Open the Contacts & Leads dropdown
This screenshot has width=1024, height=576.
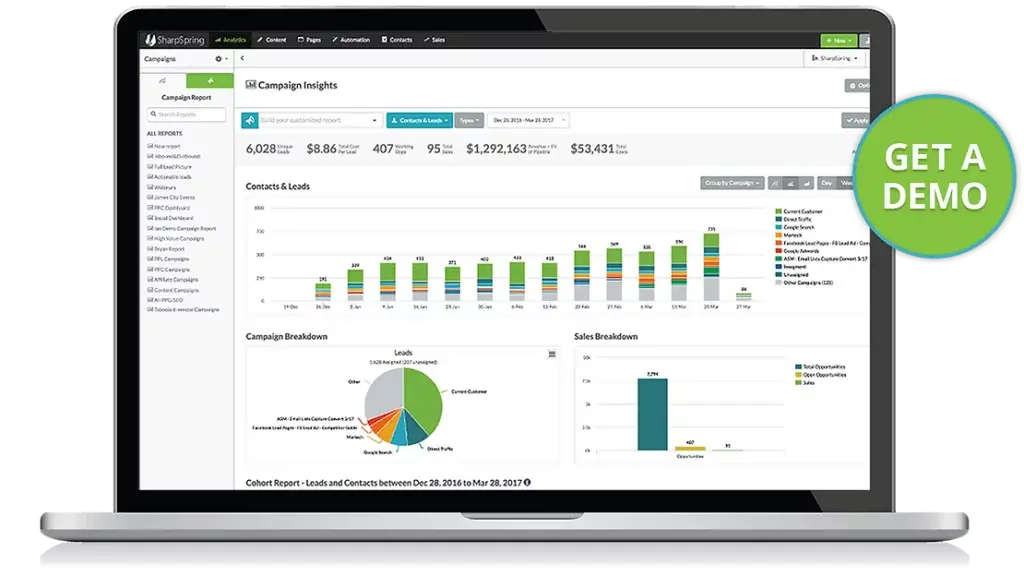click(x=419, y=120)
